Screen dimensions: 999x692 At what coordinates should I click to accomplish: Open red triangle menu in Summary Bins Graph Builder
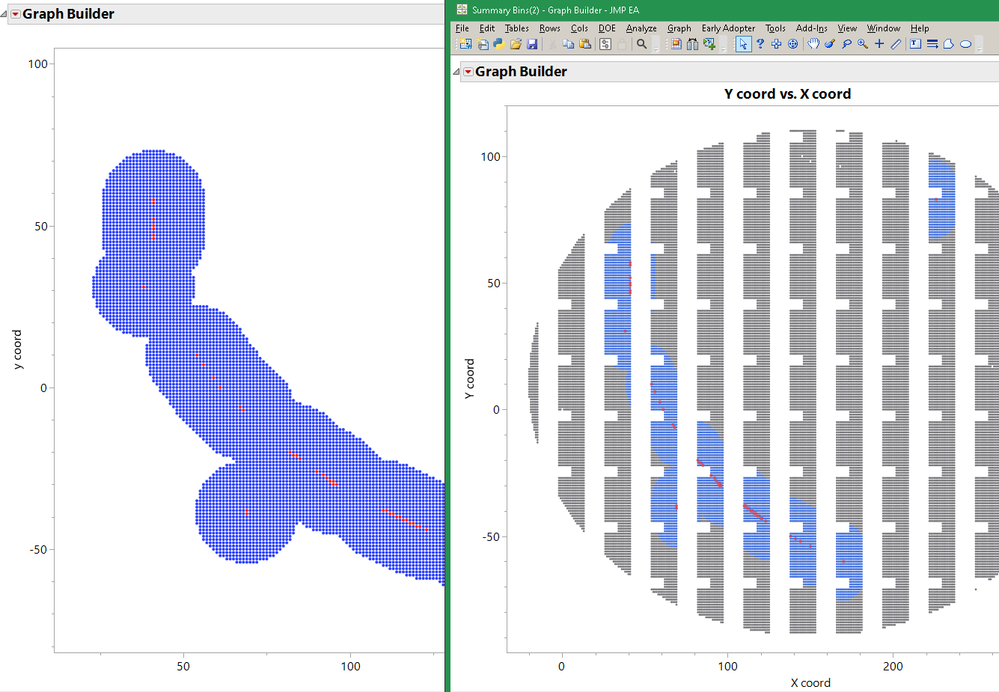pyautogui.click(x=468, y=71)
